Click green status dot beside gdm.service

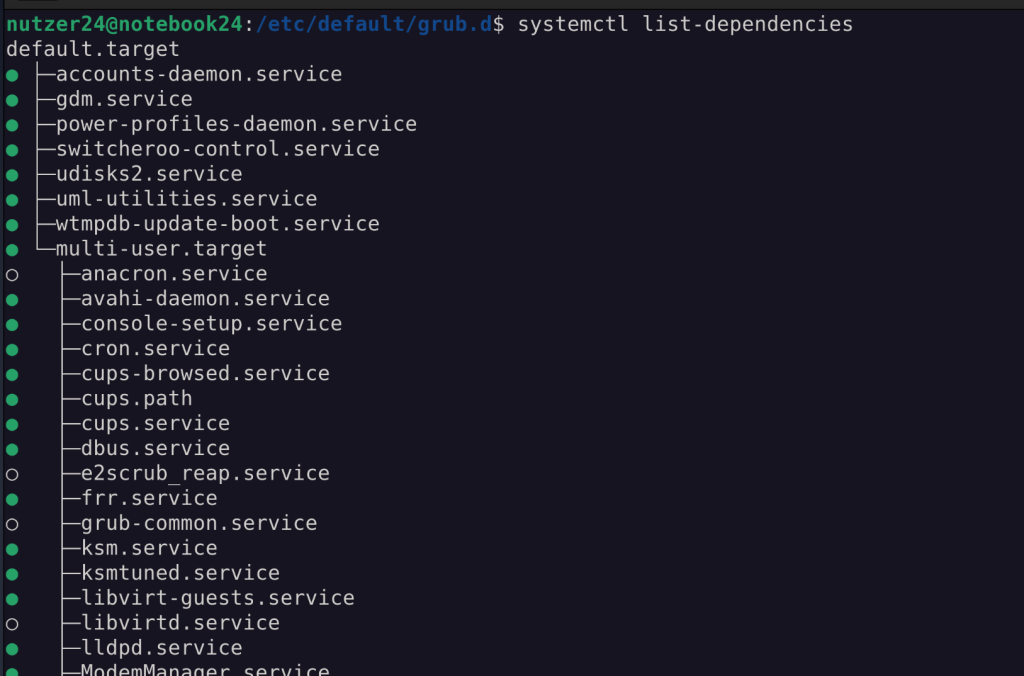(12, 101)
